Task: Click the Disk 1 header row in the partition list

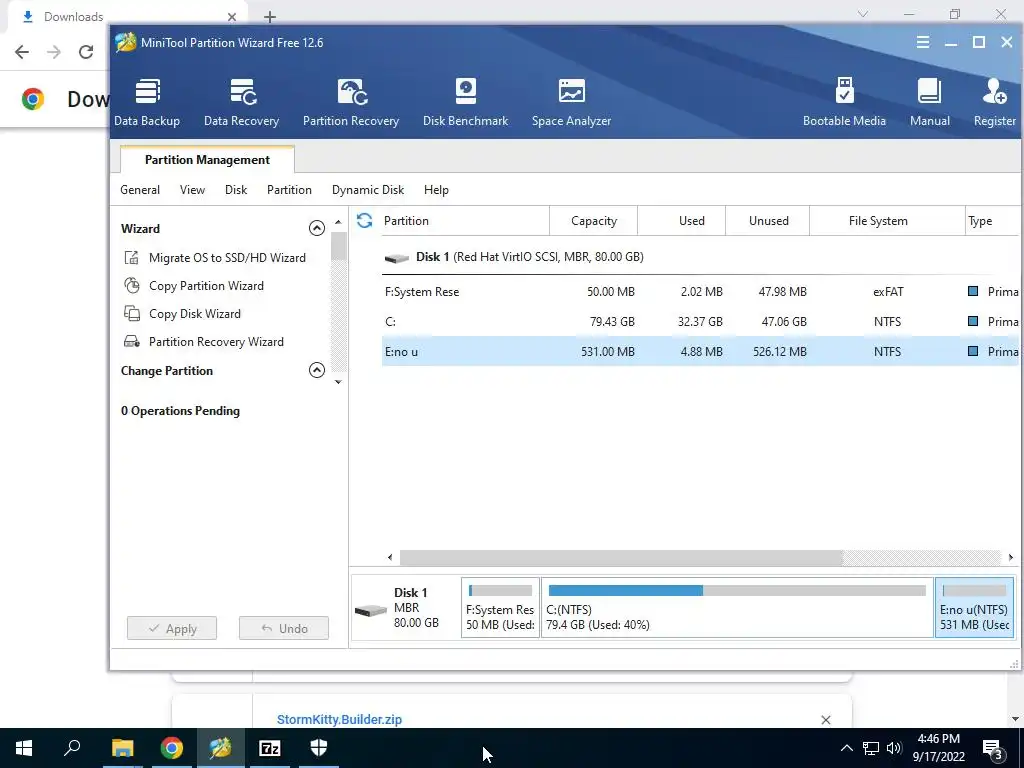Action: click(700, 257)
